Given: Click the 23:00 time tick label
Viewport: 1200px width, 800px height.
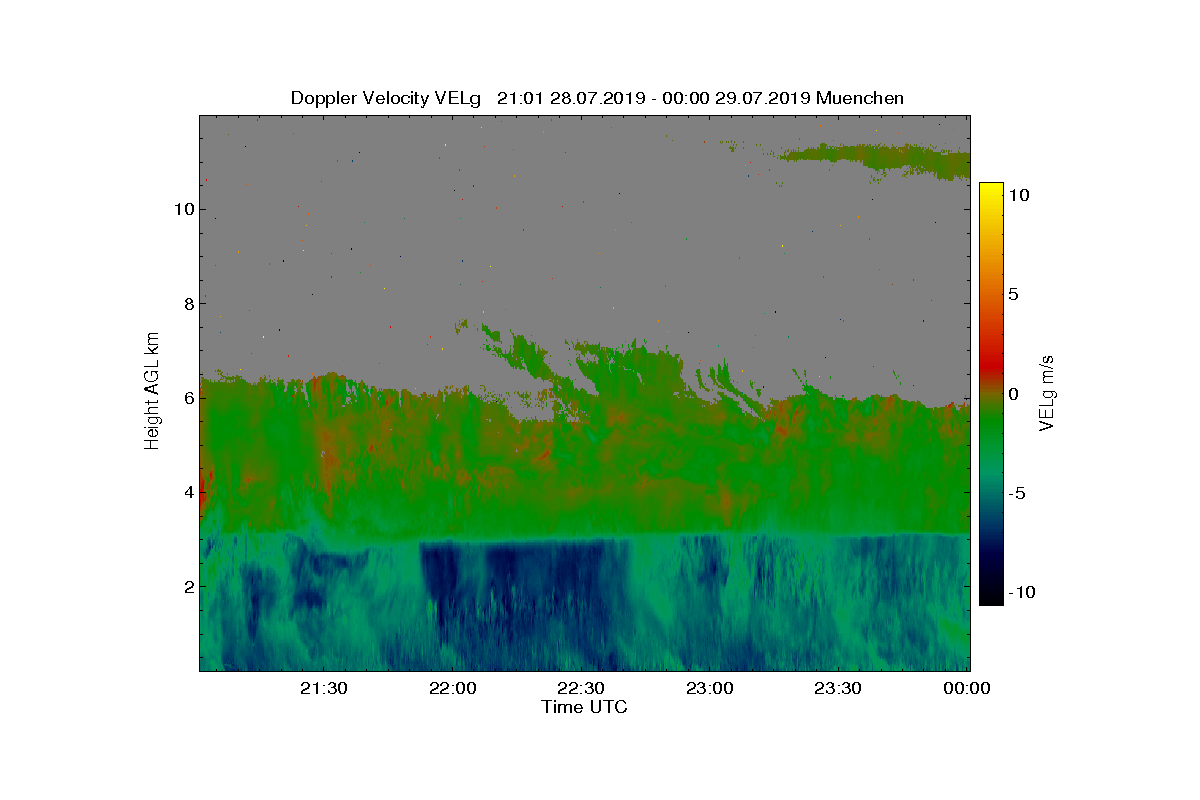Looking at the screenshot, I should click(710, 688).
